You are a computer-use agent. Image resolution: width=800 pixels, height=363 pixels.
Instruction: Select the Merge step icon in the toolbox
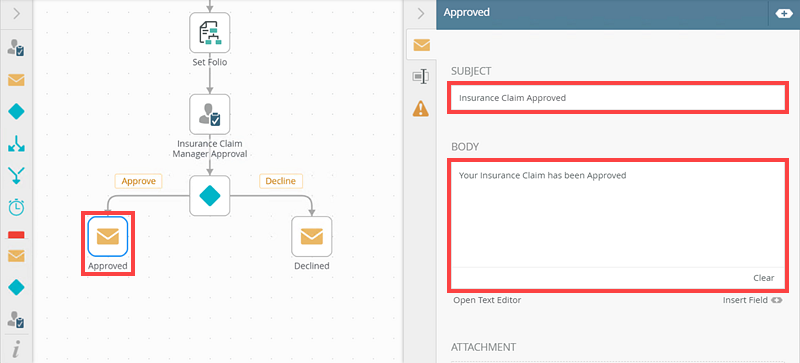coord(16,175)
